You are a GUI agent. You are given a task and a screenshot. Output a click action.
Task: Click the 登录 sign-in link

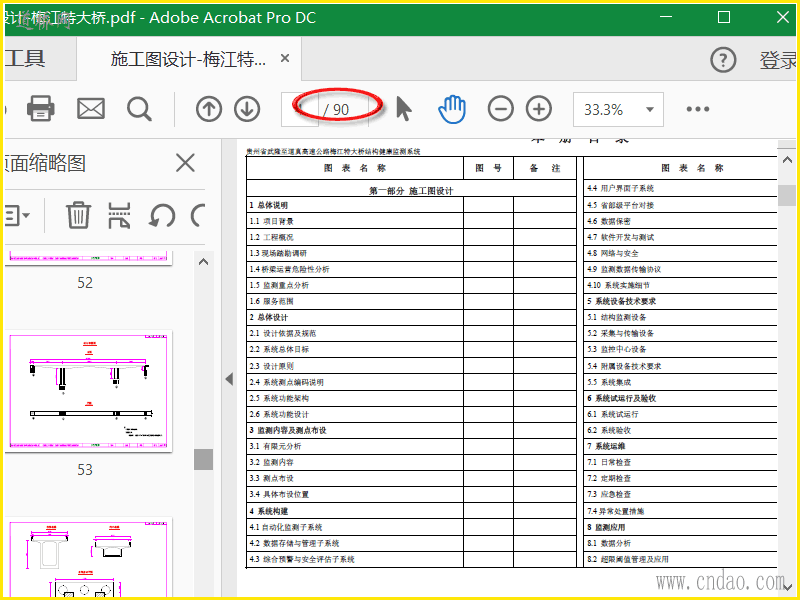[777, 60]
